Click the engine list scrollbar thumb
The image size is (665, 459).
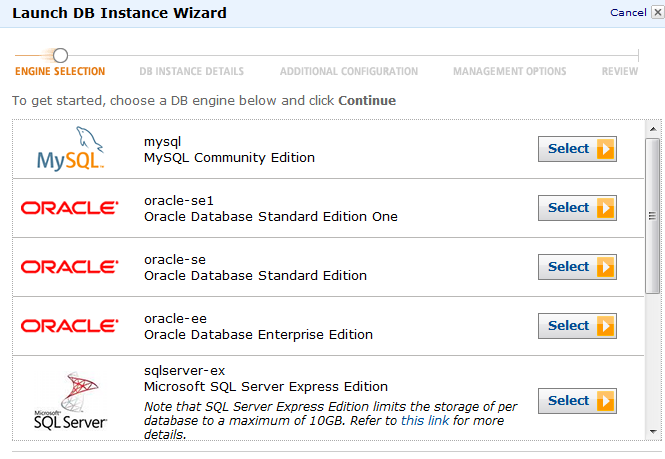653,216
